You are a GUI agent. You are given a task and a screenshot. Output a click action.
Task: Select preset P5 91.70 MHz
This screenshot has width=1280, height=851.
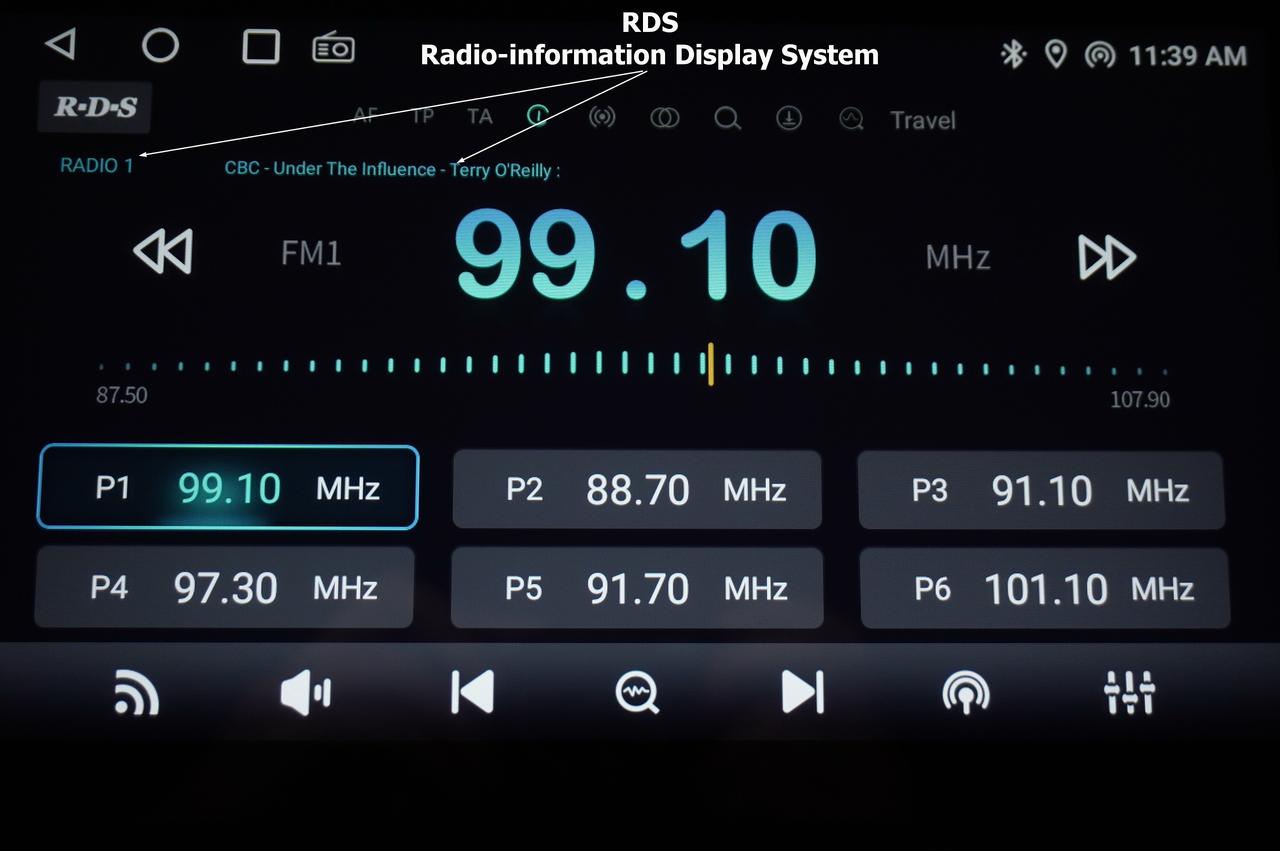tap(637, 588)
